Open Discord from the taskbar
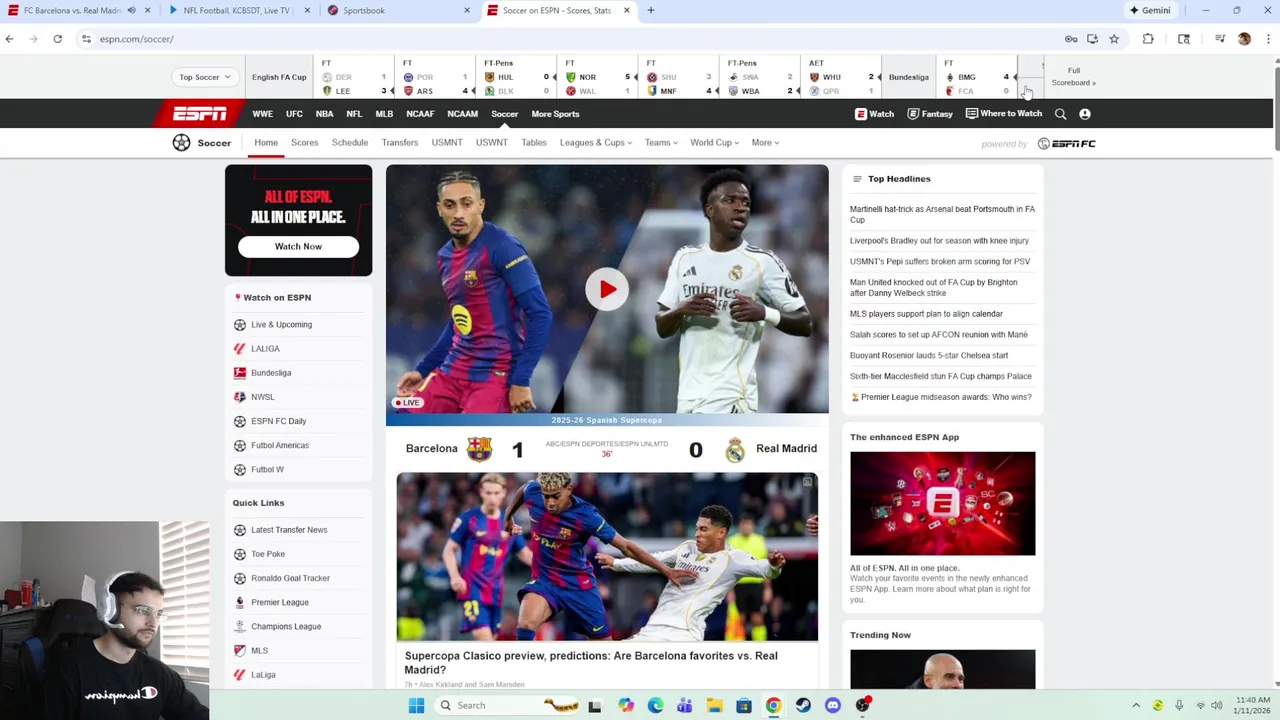 coord(833,705)
